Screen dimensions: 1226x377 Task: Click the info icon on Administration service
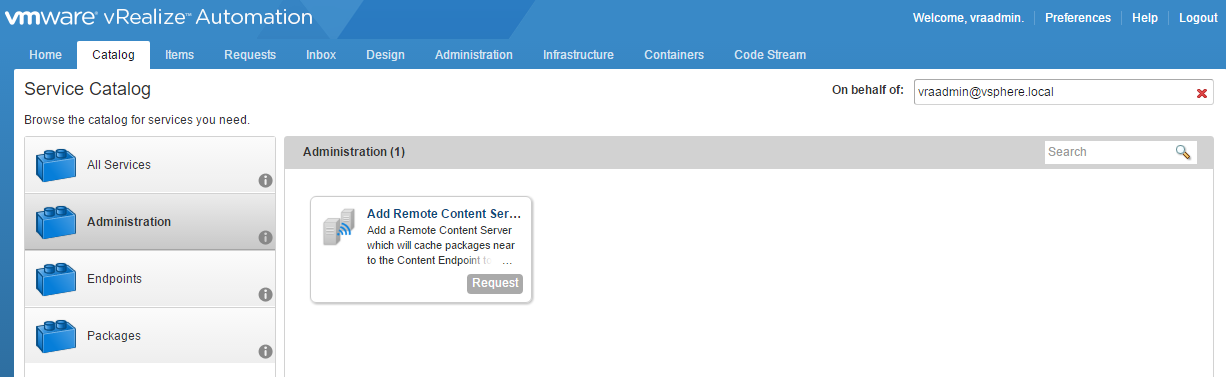(265, 238)
